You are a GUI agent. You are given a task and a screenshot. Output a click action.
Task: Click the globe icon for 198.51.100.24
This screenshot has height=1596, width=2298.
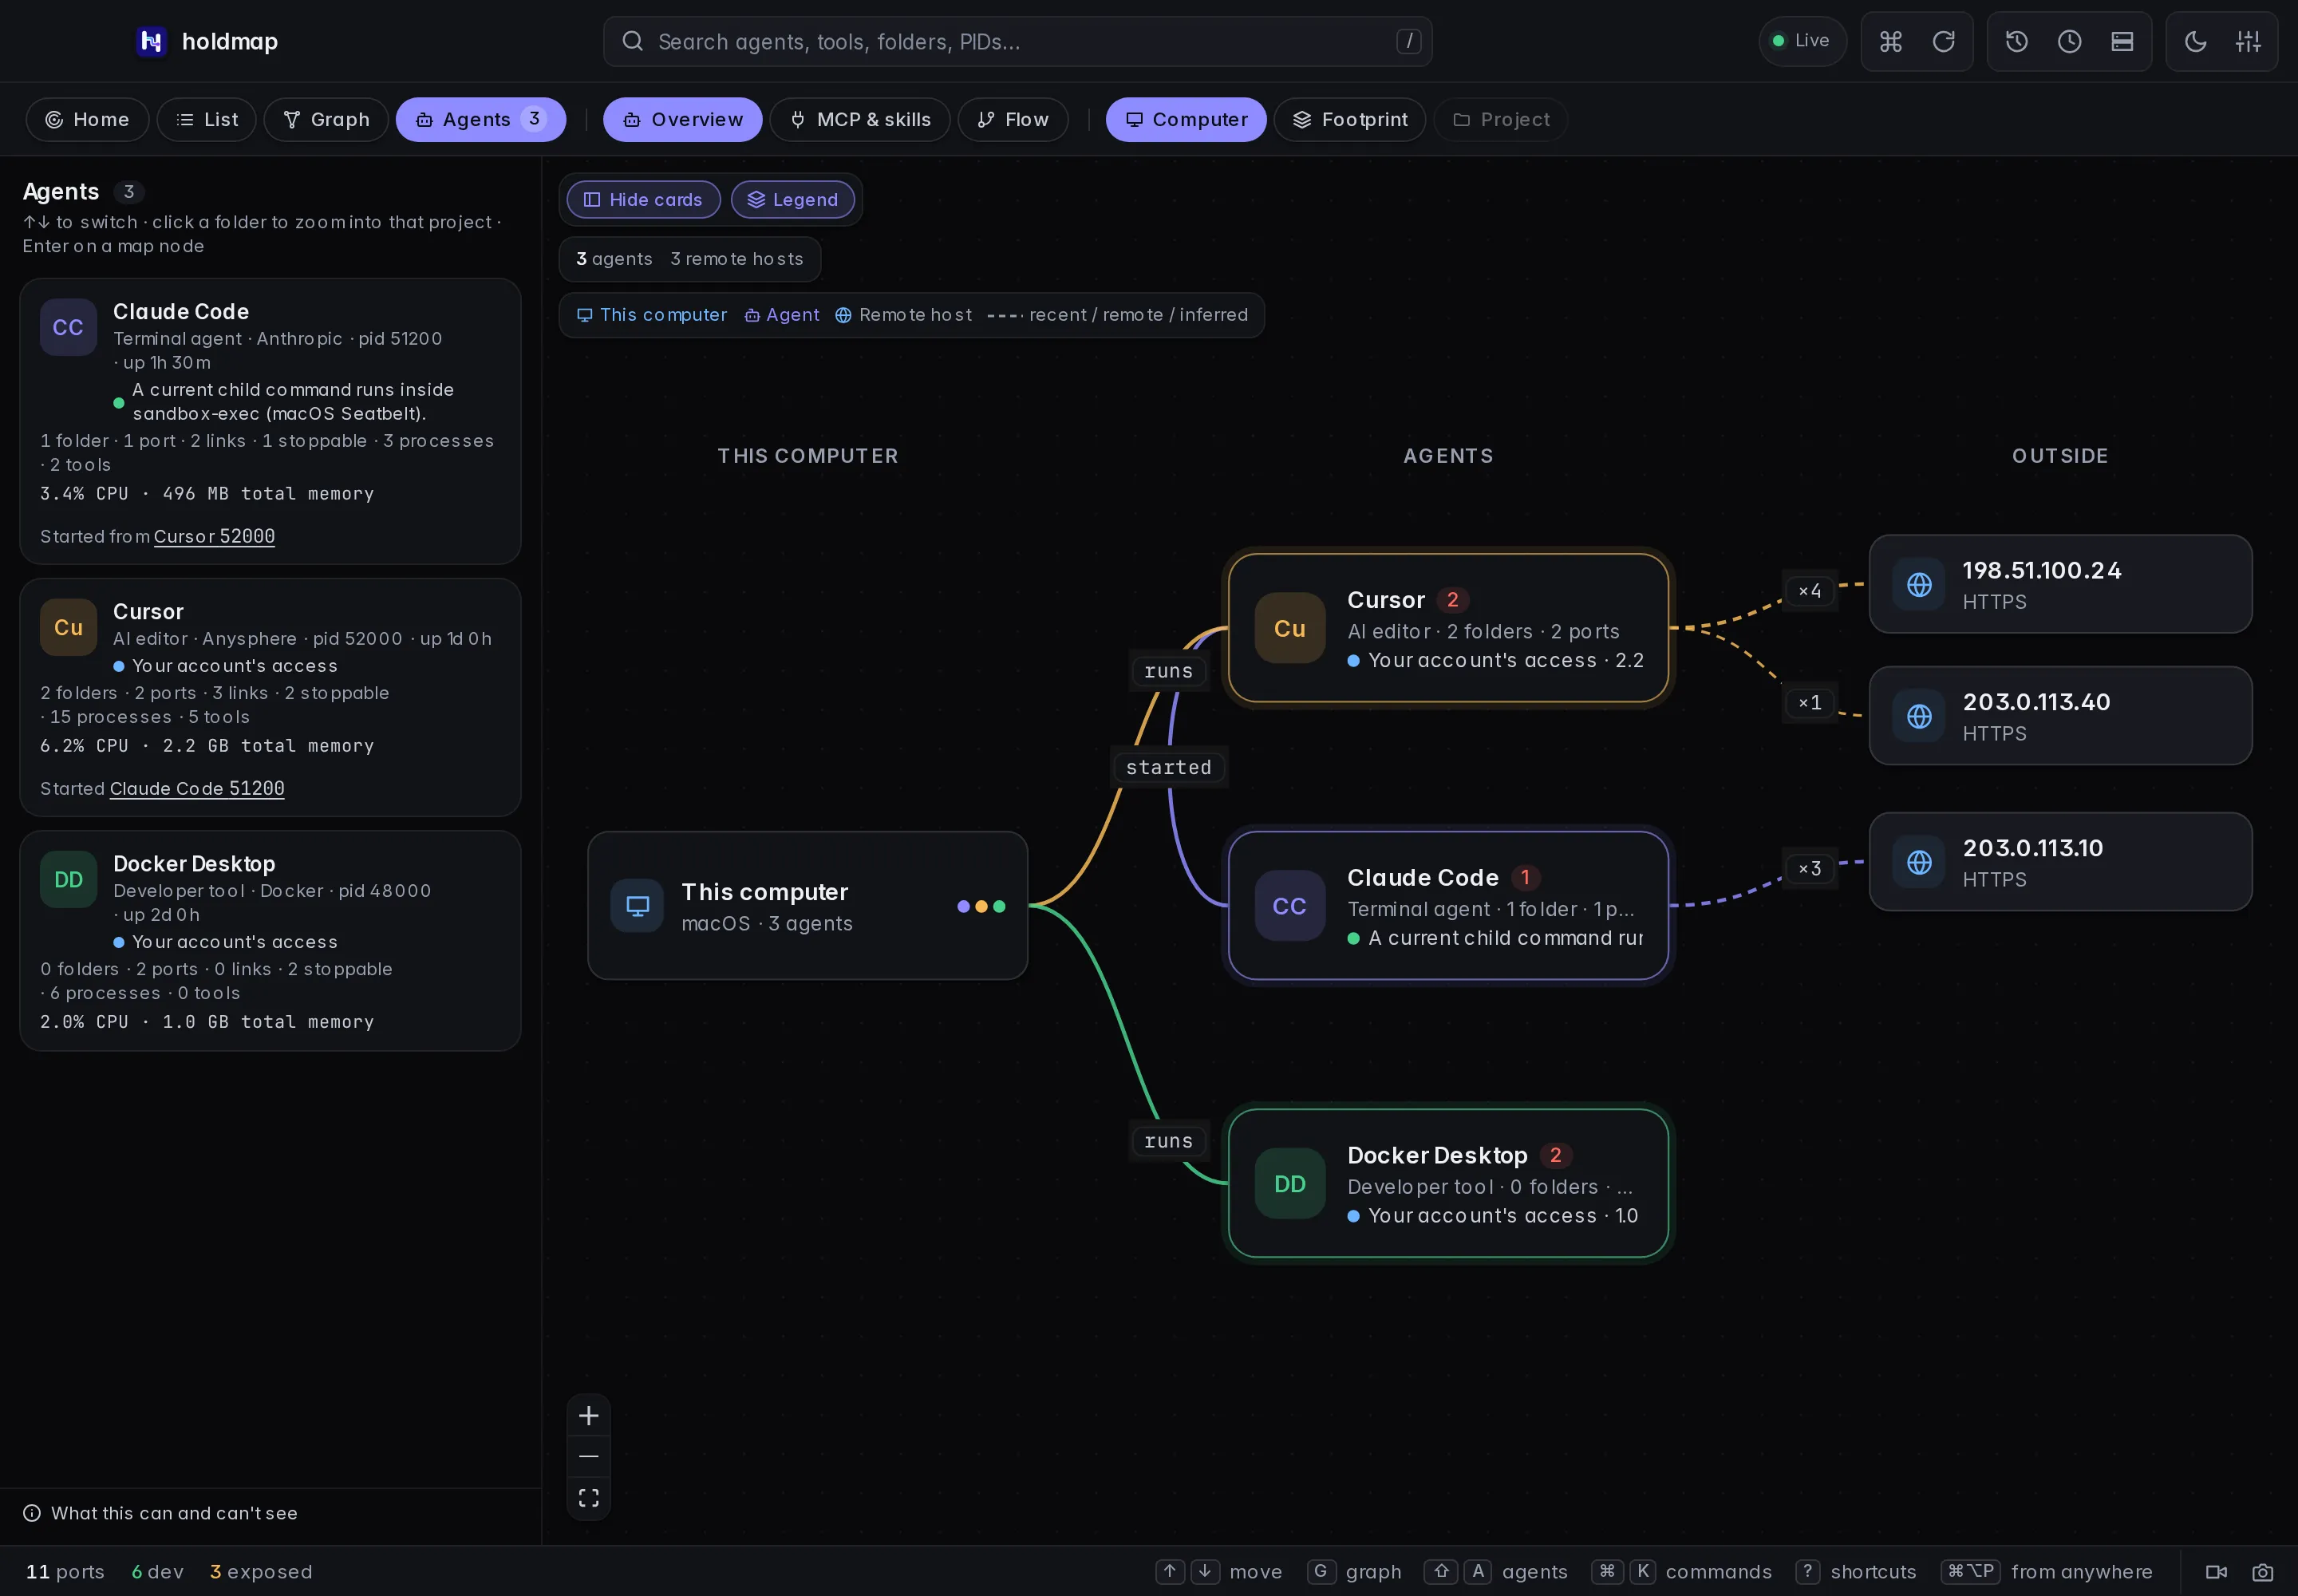click(x=1919, y=585)
